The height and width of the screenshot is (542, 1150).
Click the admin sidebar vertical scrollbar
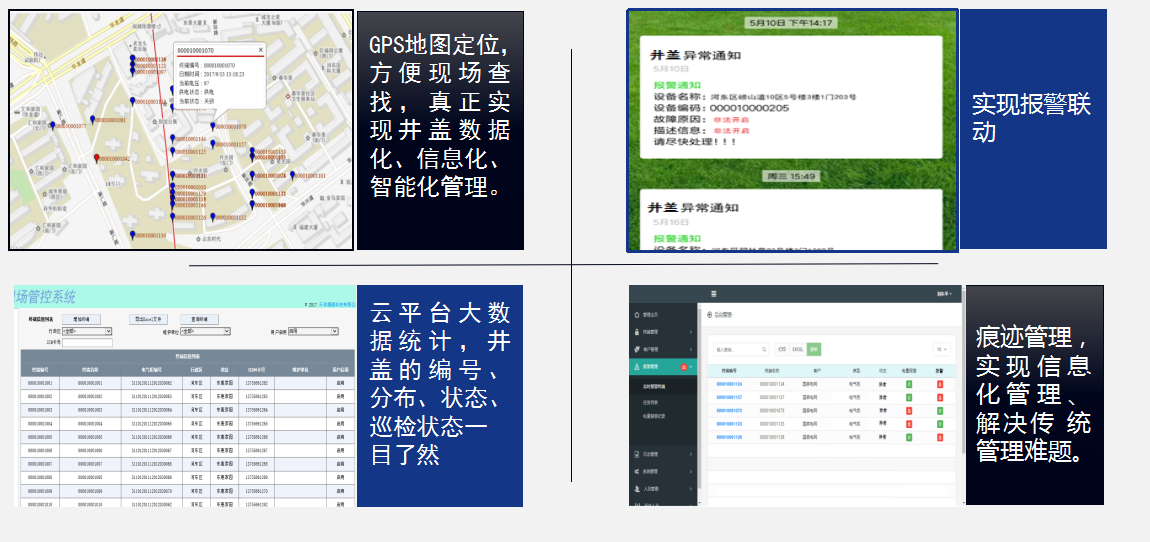(700, 403)
